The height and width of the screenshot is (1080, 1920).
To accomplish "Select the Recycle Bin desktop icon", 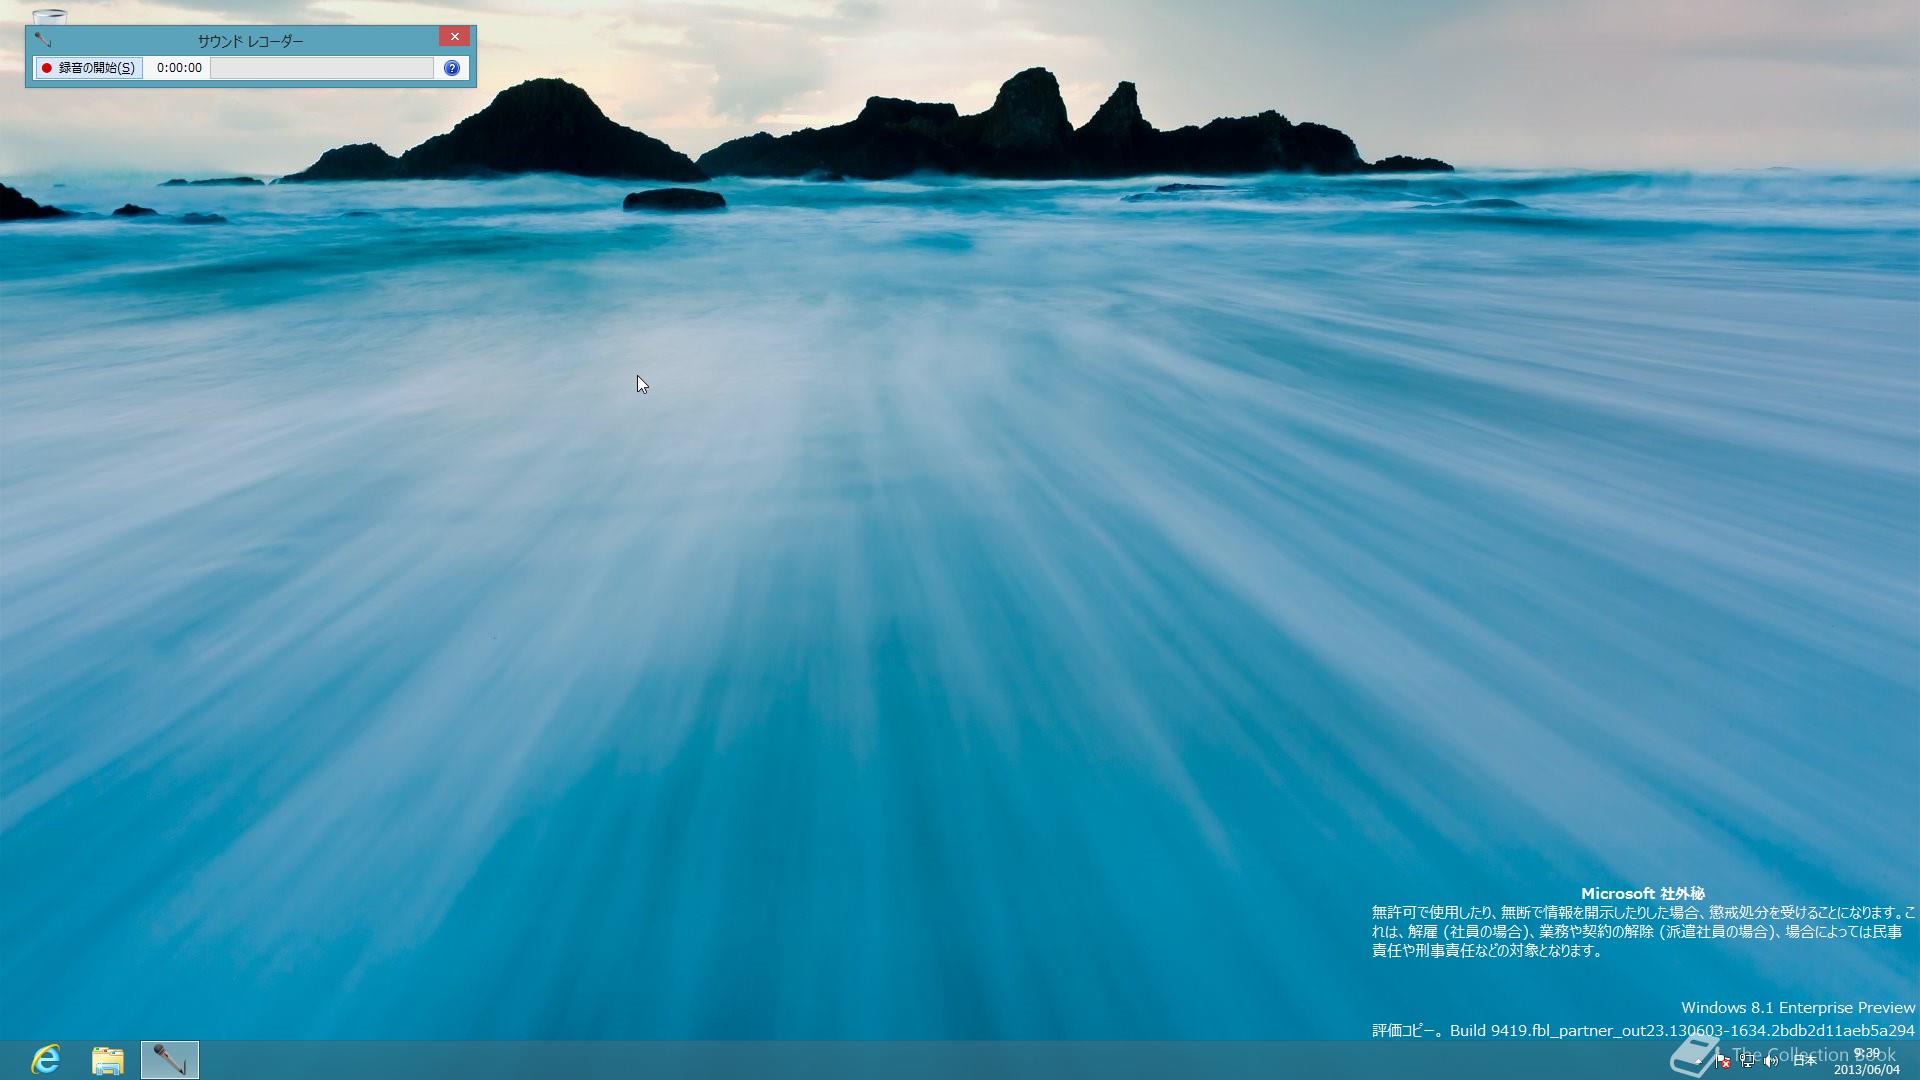I will click(x=49, y=16).
